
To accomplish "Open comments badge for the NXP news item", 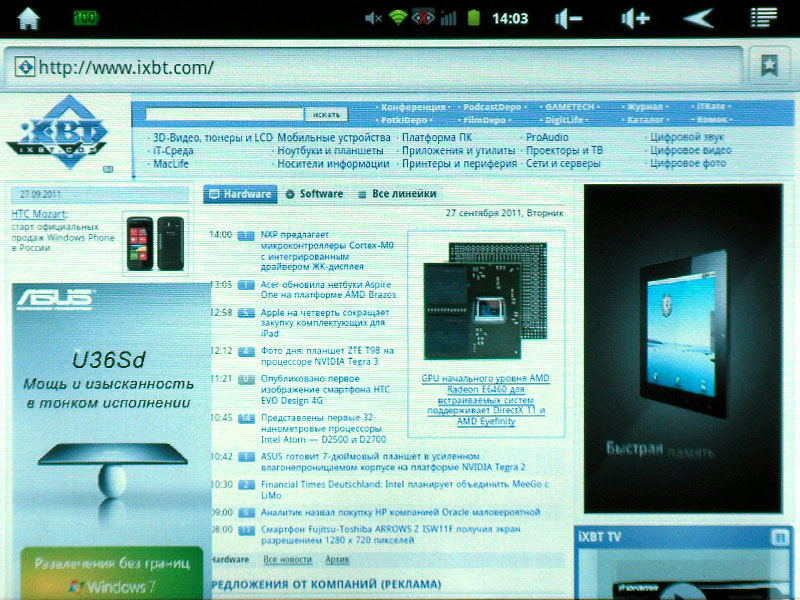I will click(x=246, y=235).
